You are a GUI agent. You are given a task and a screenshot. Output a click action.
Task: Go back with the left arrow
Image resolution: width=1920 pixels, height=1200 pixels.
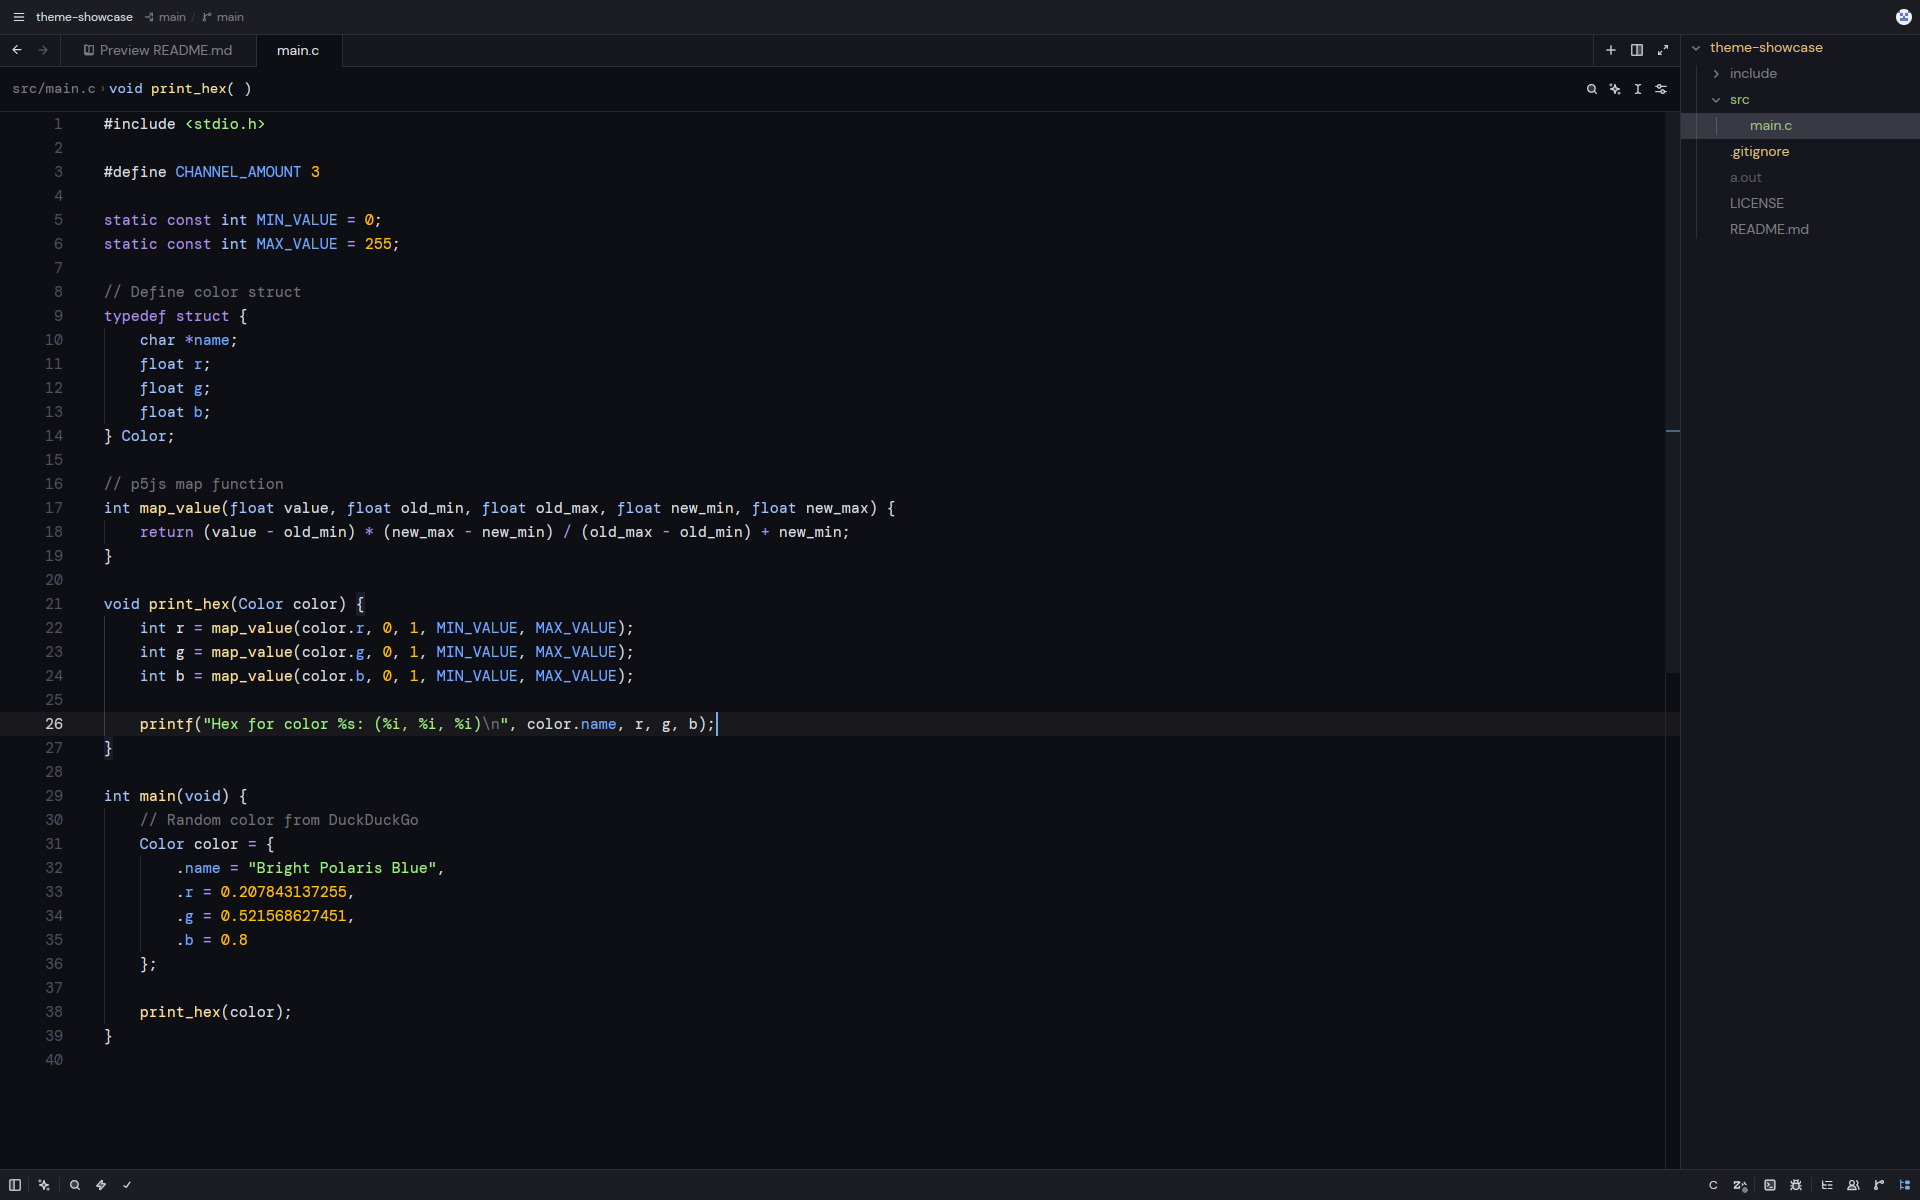(17, 50)
